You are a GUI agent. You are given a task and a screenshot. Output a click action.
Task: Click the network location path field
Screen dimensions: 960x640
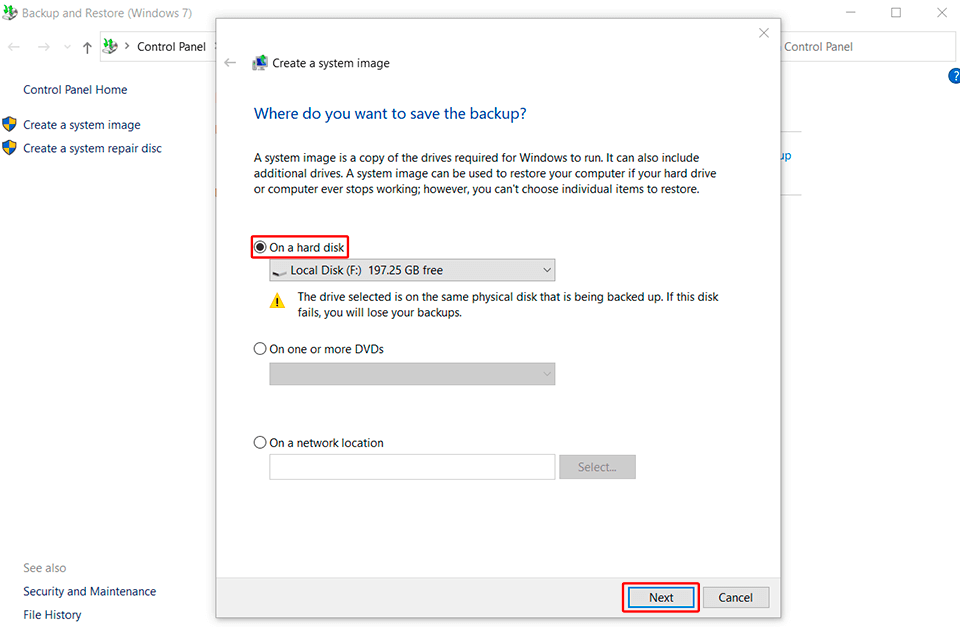tap(412, 467)
